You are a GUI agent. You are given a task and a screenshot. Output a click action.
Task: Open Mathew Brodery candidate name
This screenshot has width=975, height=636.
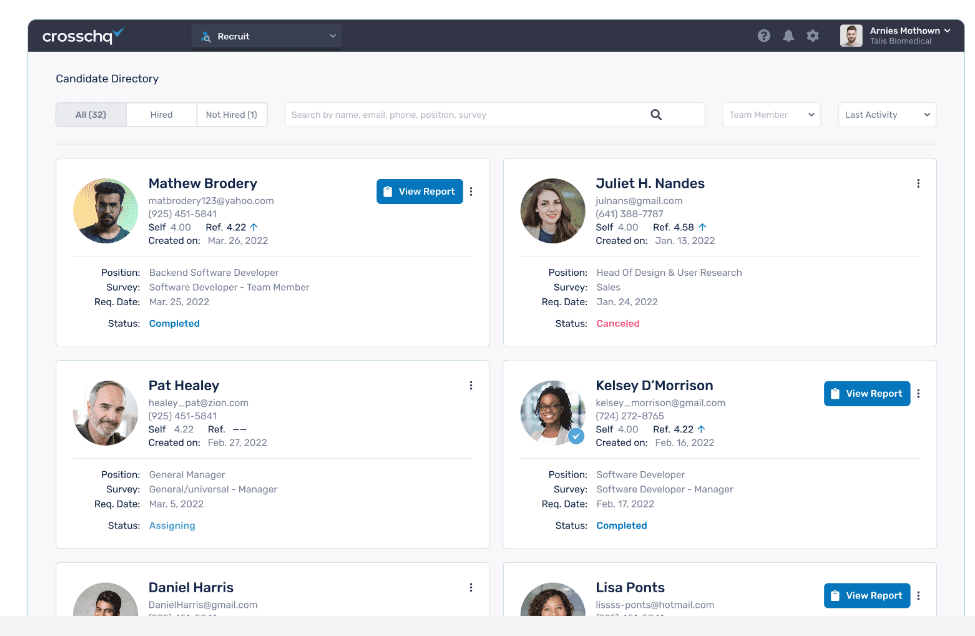[x=203, y=183]
